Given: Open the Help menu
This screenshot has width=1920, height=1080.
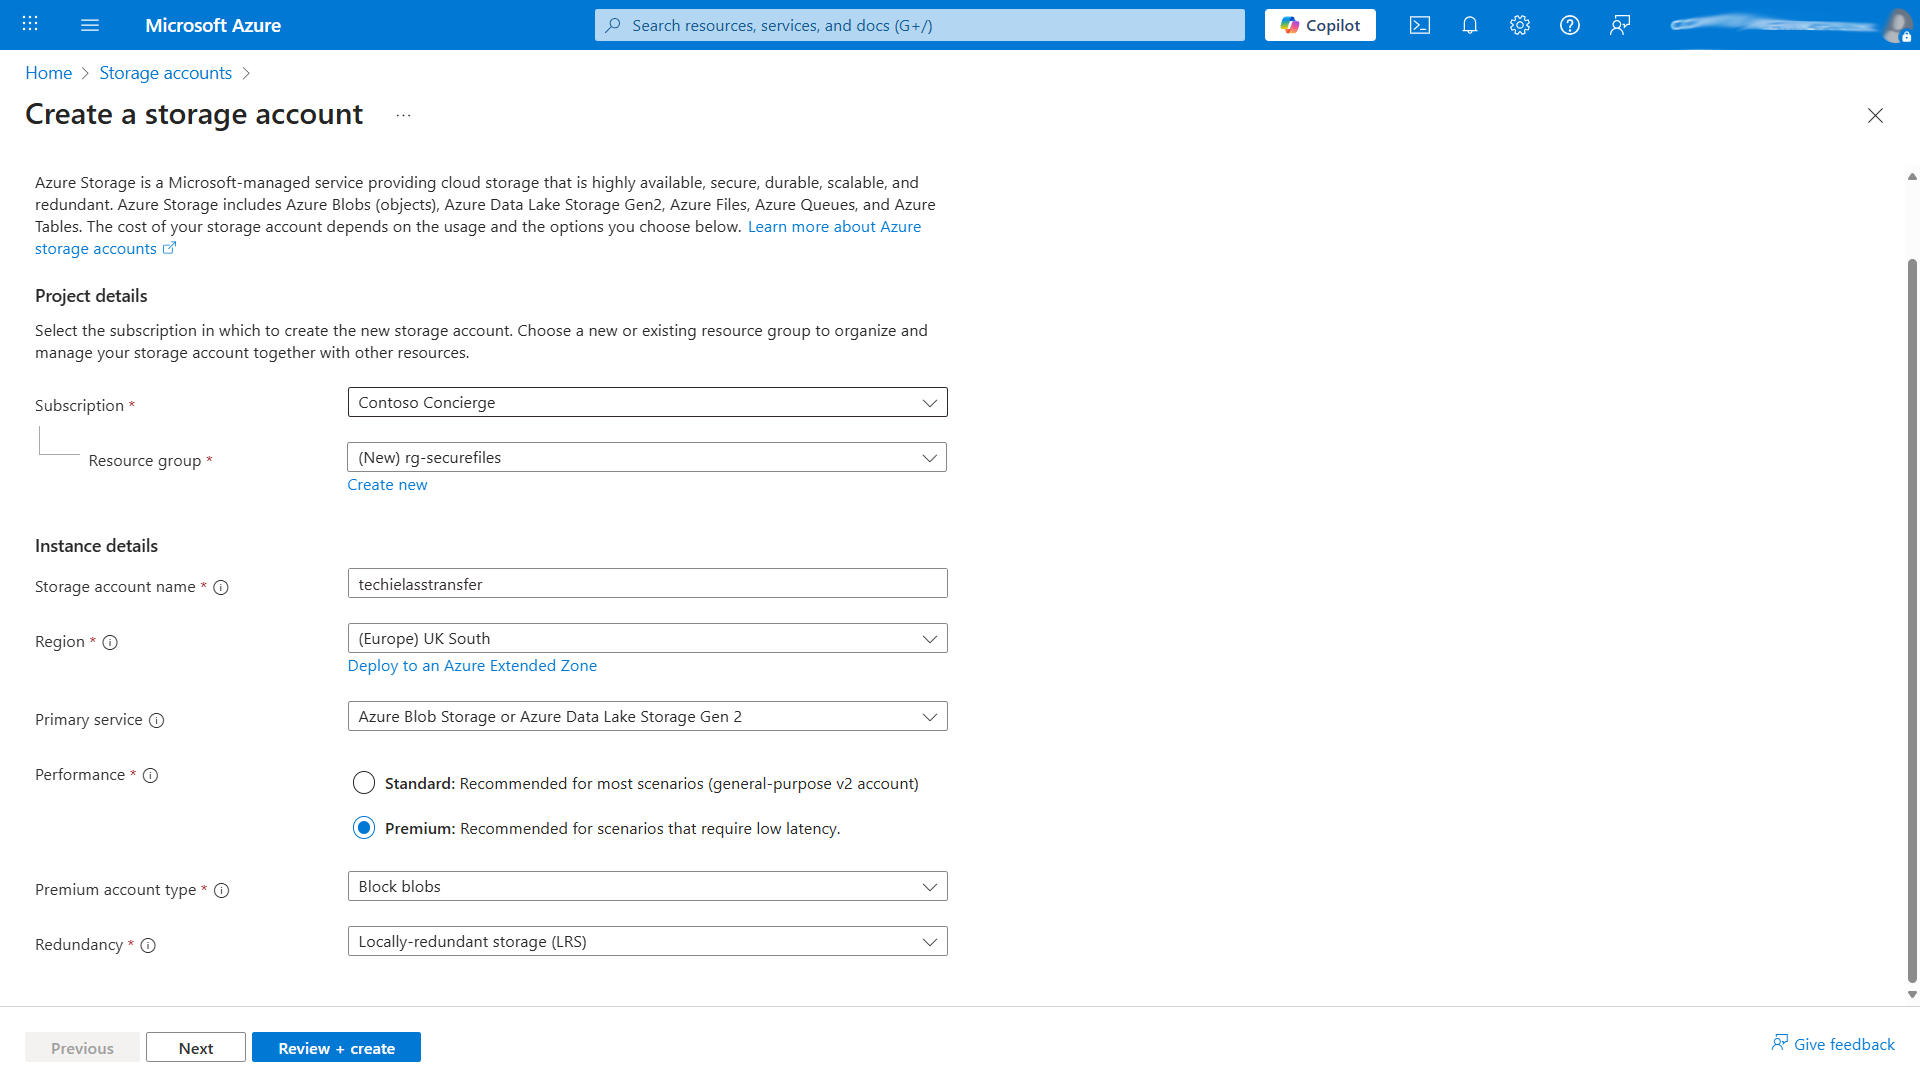Looking at the screenshot, I should (x=1569, y=25).
